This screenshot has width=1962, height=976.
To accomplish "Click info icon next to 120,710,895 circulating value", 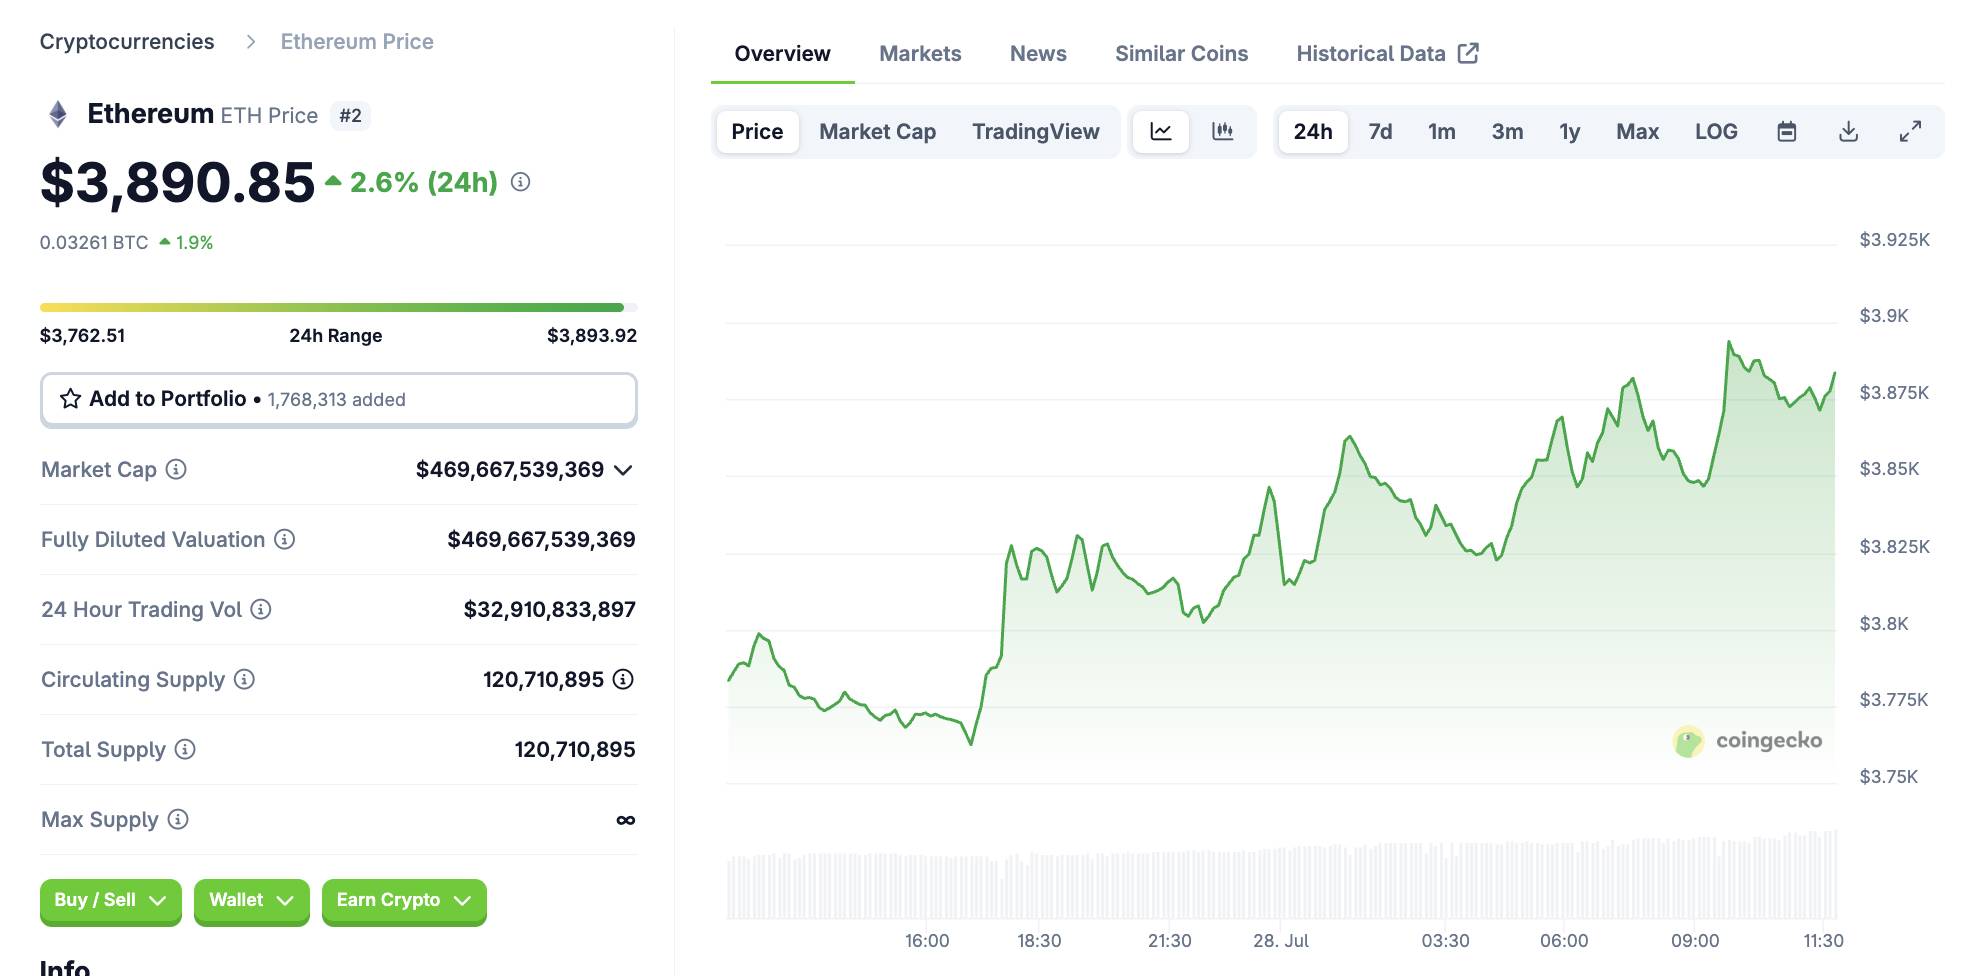I will [623, 679].
